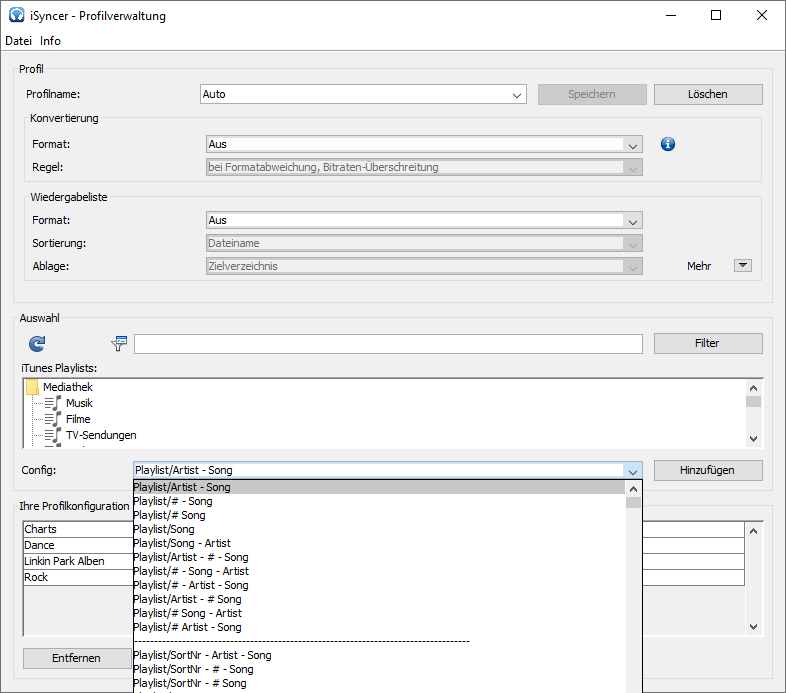Click the playlist icon next to Musik
786x693 pixels.
click(53, 403)
